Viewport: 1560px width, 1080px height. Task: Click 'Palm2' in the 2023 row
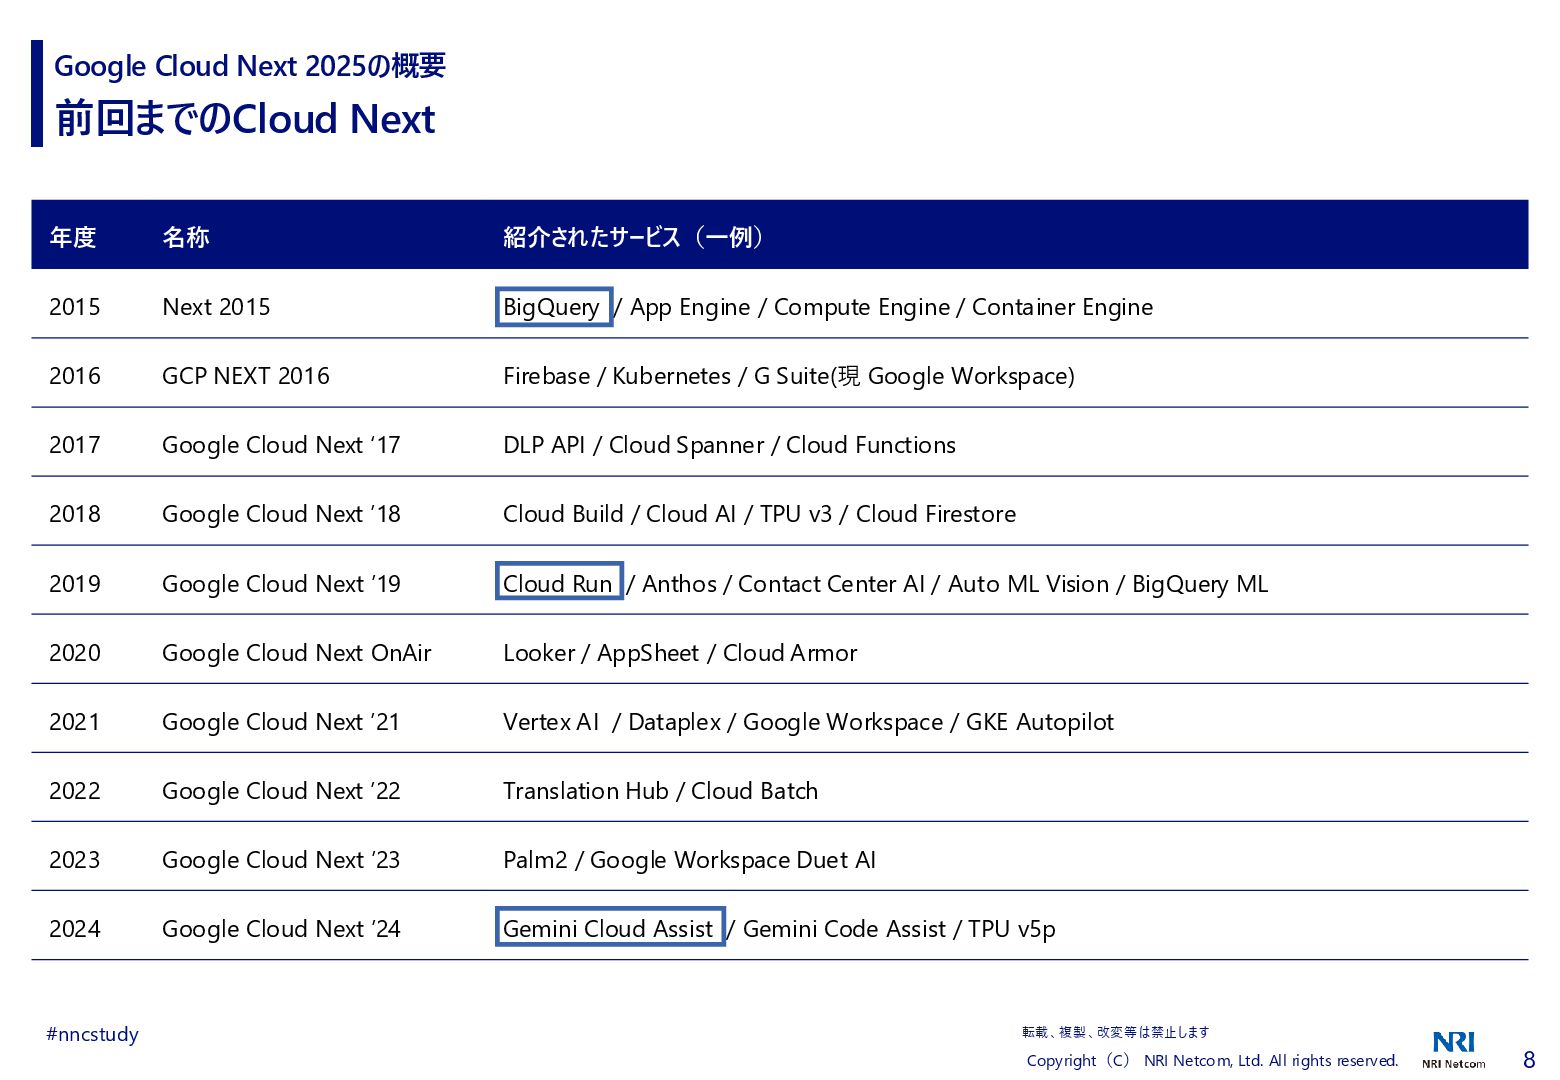[535, 860]
